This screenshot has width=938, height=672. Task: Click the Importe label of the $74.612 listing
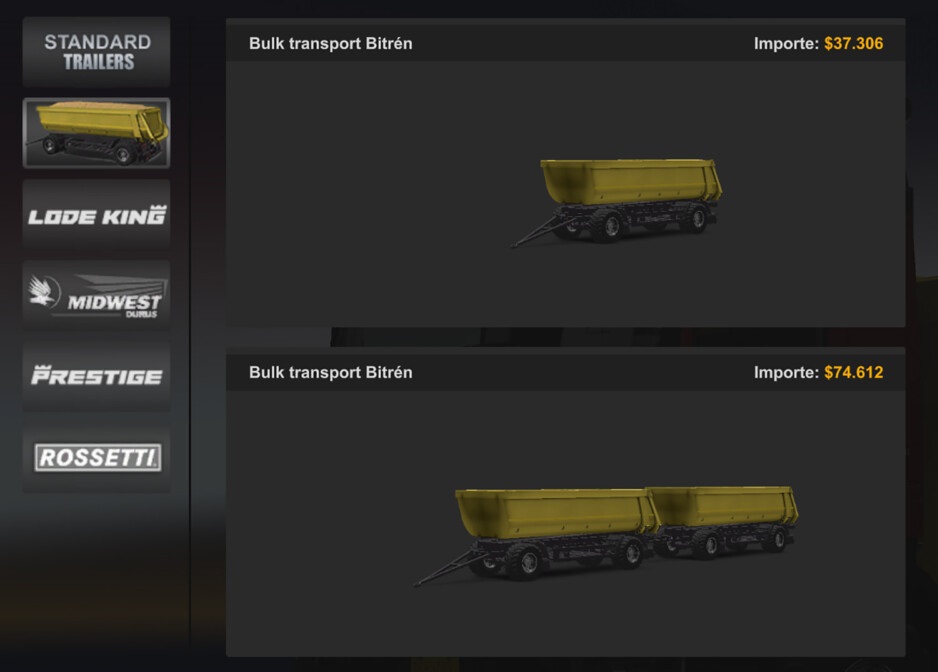point(786,373)
